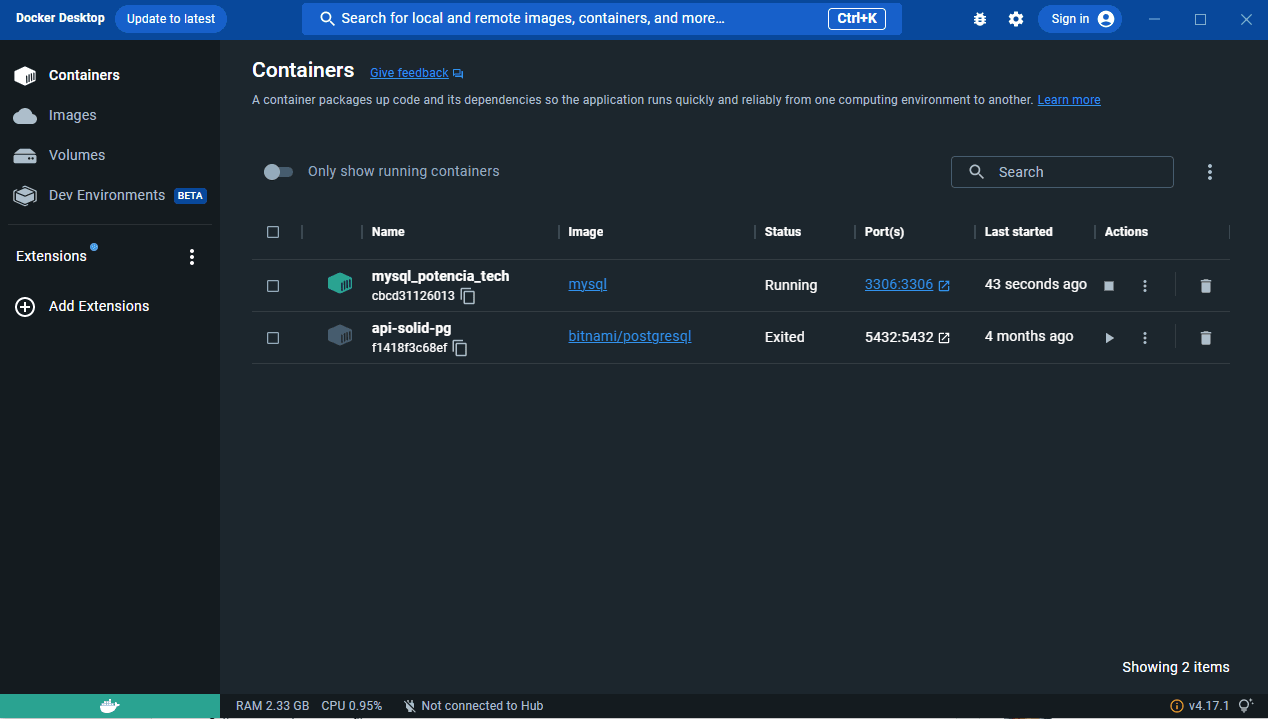The width and height of the screenshot is (1268, 719).
Task: Open the api-solid-pg container name
Action: (411, 328)
